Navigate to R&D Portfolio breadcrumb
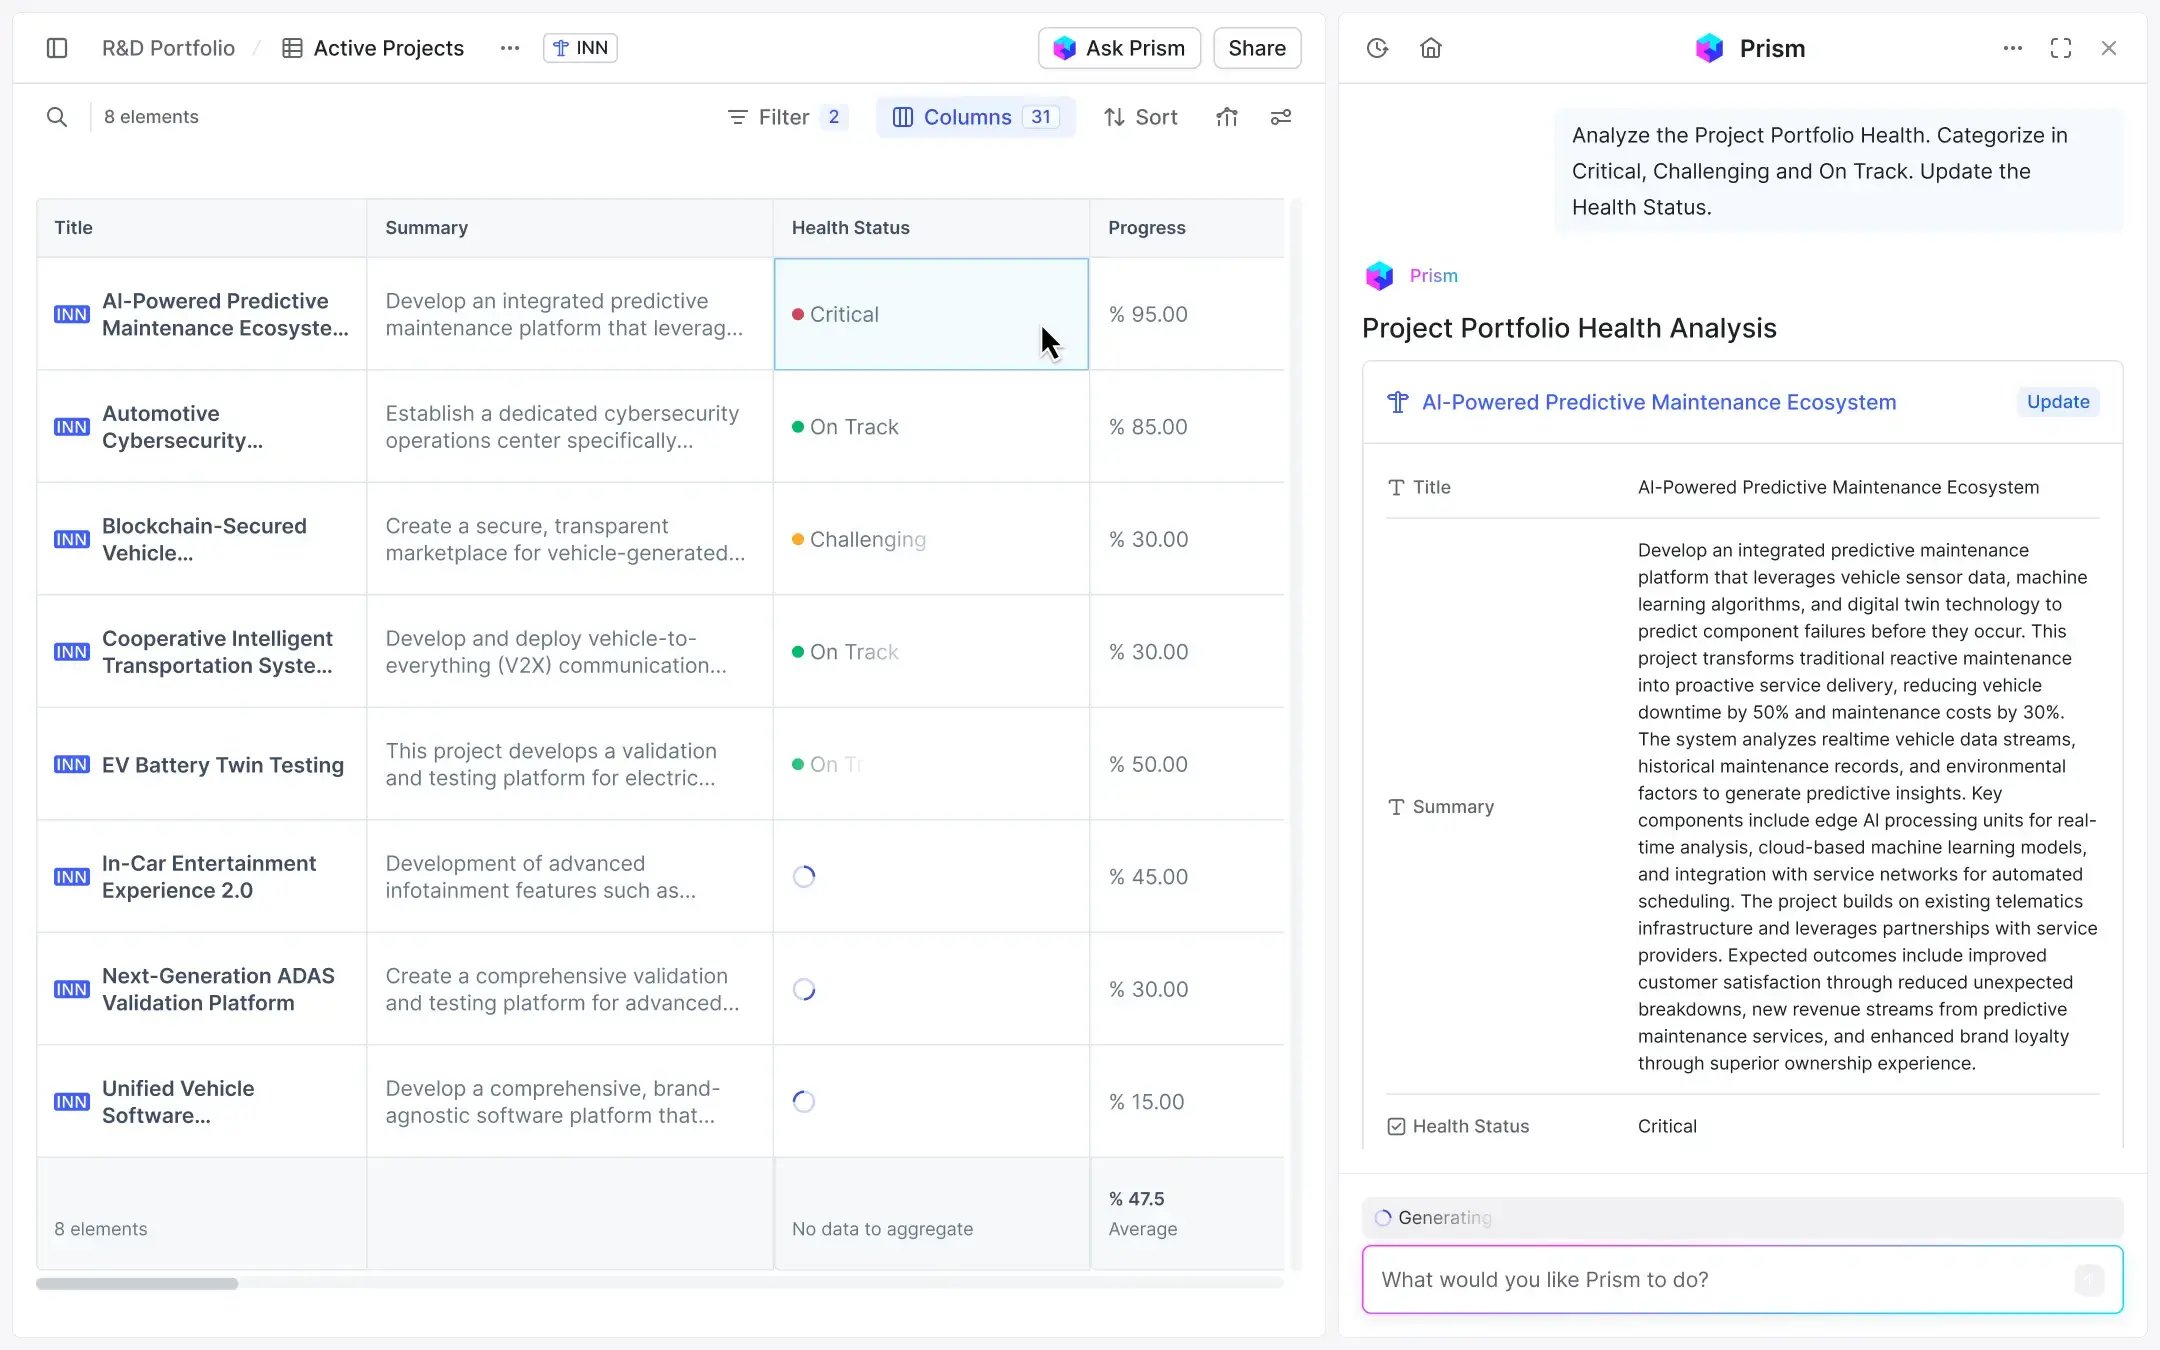 click(x=168, y=48)
